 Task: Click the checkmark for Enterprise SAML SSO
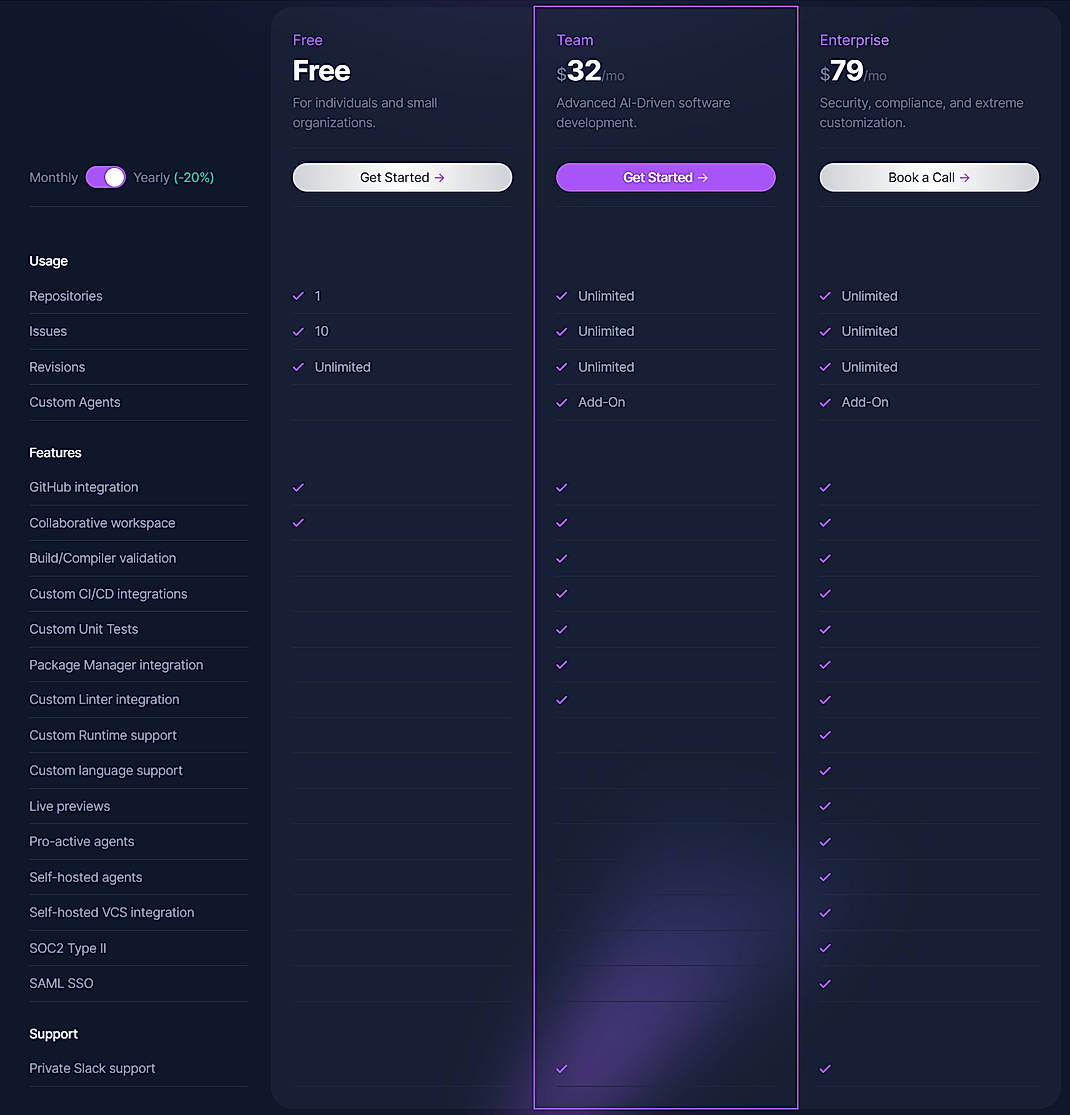(x=824, y=983)
